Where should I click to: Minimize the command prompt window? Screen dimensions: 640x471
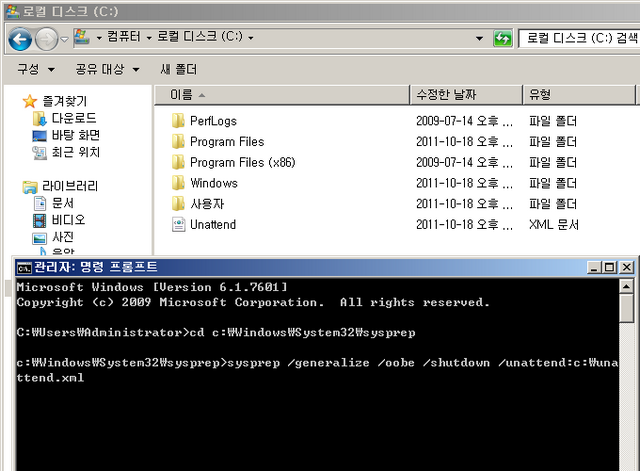(594, 268)
